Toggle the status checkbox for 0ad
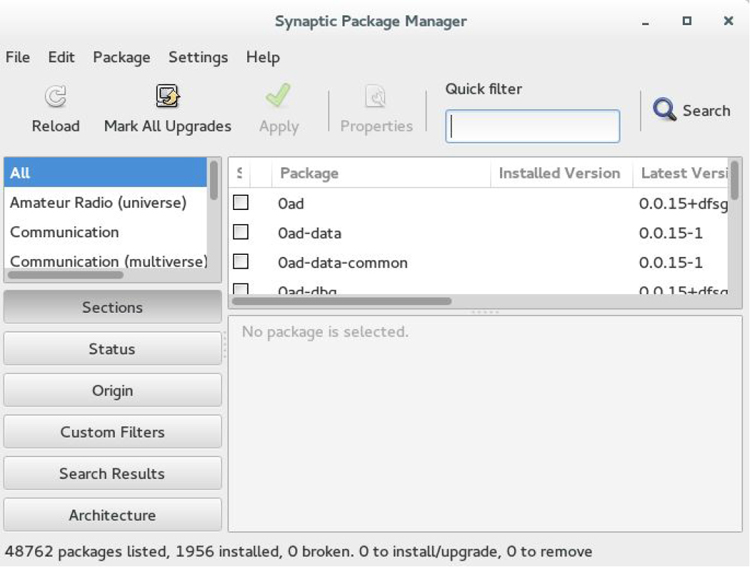The width and height of the screenshot is (750, 567). point(241,203)
